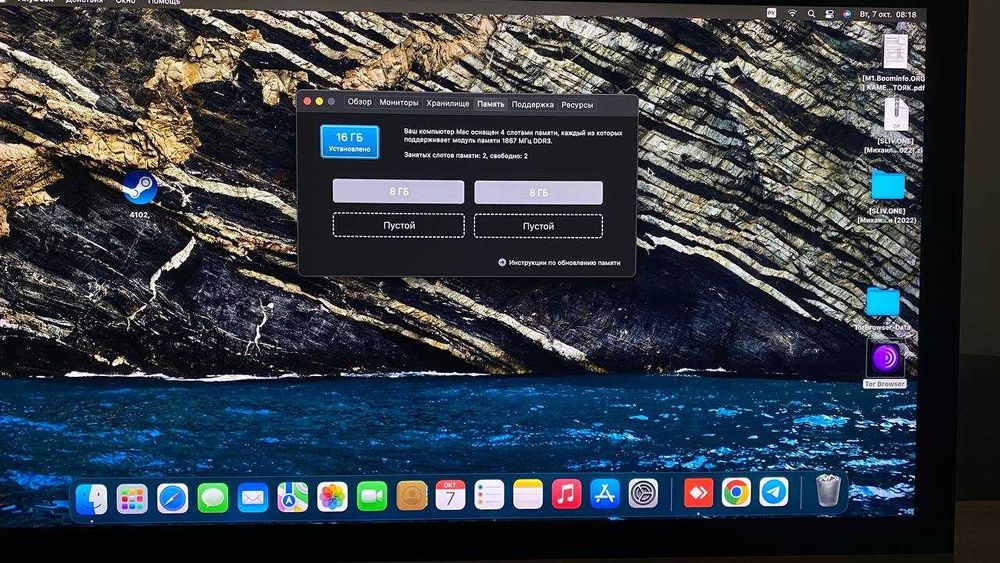This screenshot has height=563, width=1000.
Task: Open Contacts in the dock
Action: pos(411,495)
